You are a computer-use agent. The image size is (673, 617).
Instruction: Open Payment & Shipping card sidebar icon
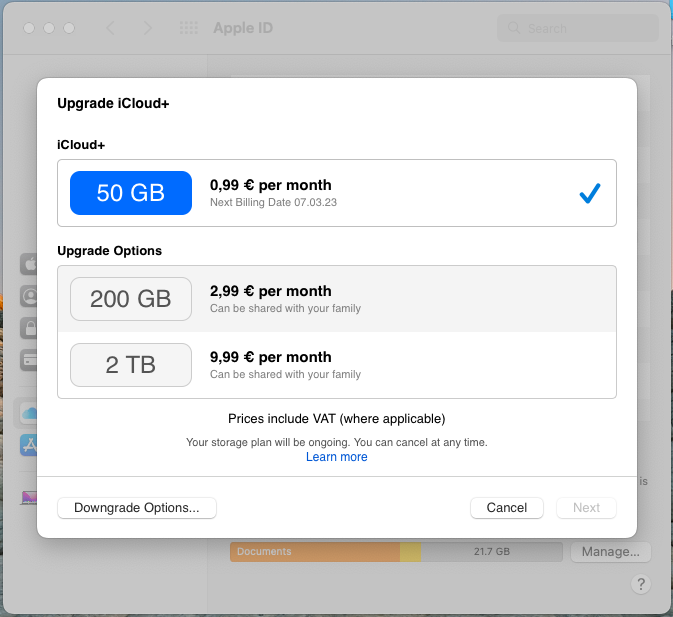[29, 360]
